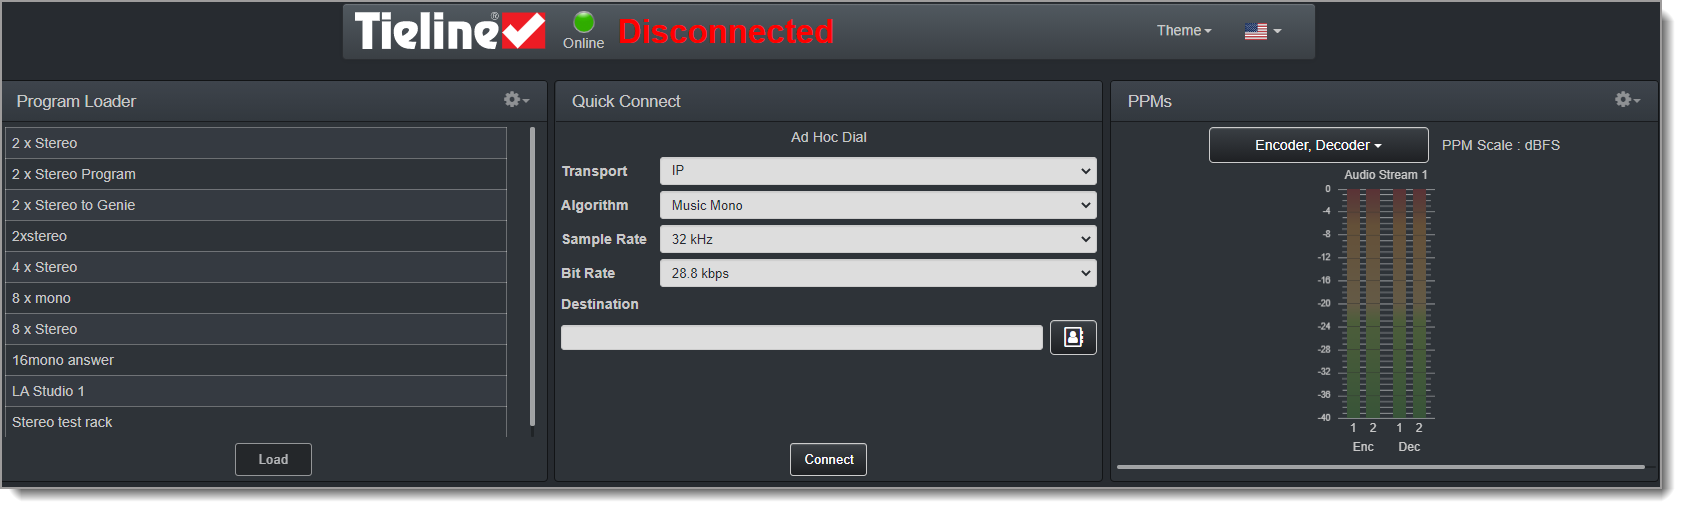The height and width of the screenshot is (511, 1684).
Task: Select the LA Studio 1 program
Action: (x=256, y=391)
